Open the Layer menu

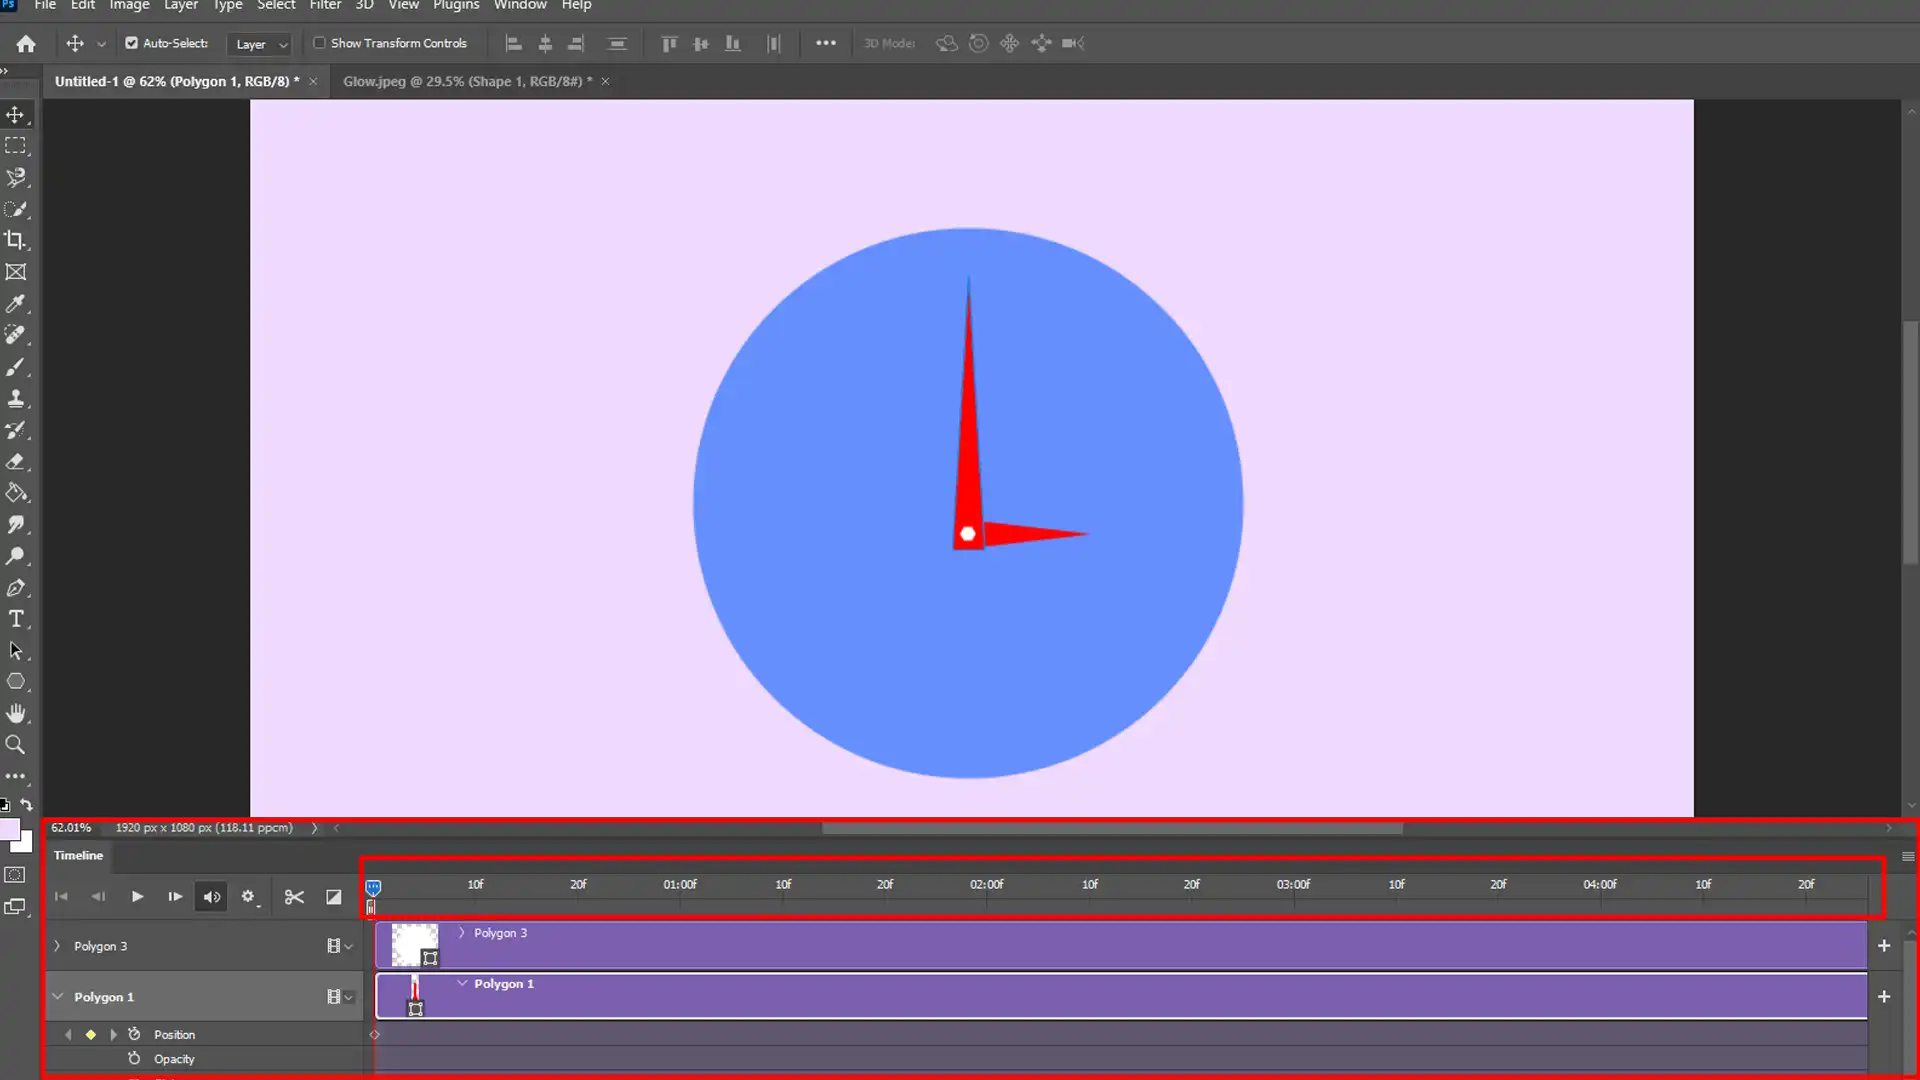coord(181,5)
